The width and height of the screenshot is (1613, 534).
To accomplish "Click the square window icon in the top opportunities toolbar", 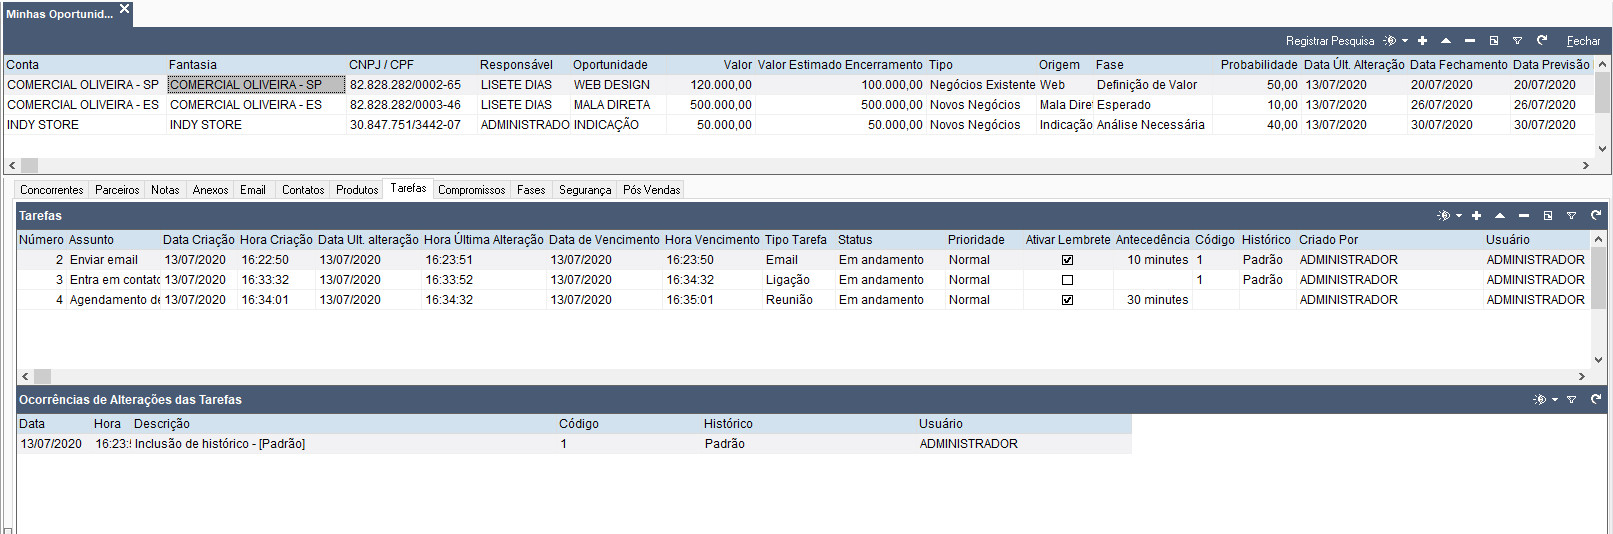I will pyautogui.click(x=1494, y=41).
